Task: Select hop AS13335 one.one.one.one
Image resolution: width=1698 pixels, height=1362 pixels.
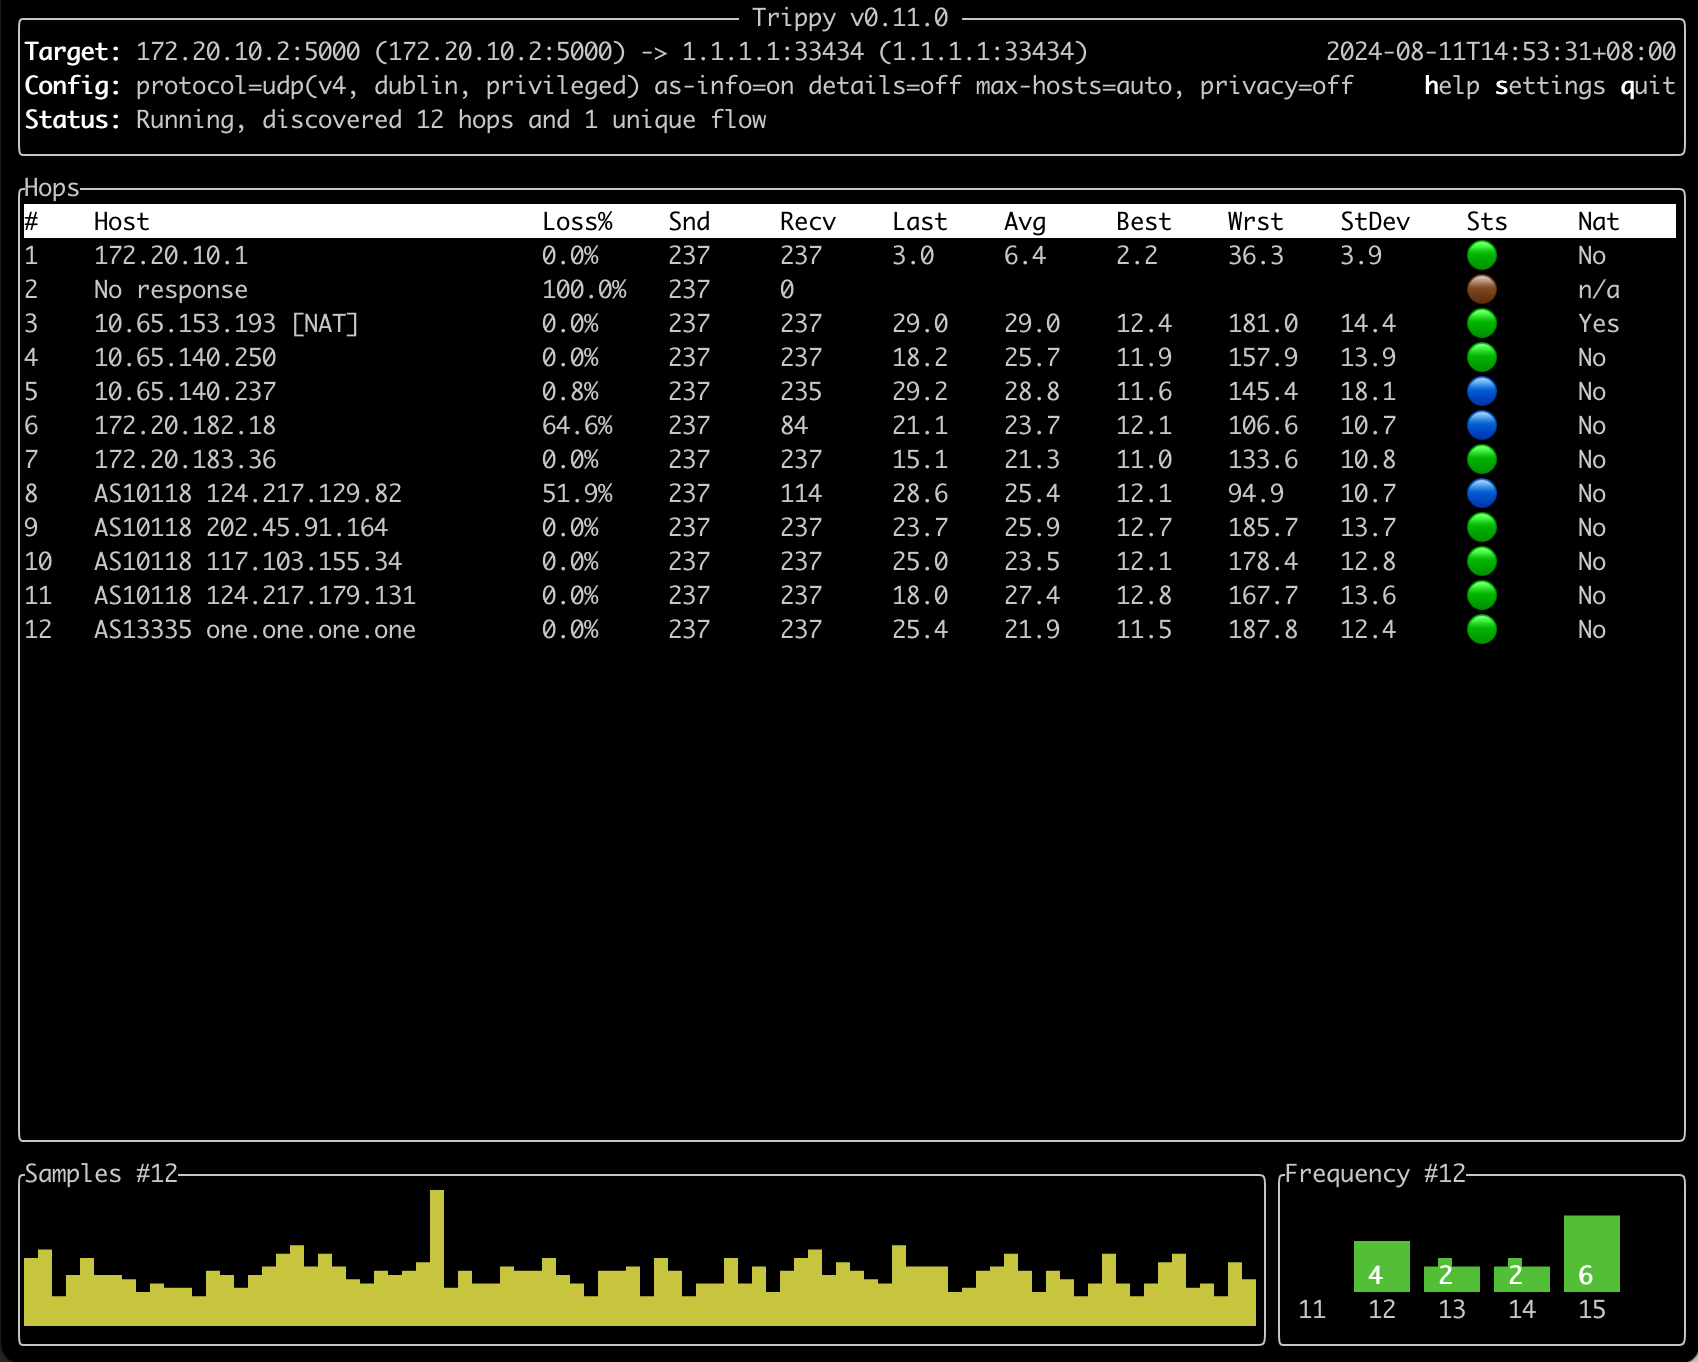Action: coord(849,630)
